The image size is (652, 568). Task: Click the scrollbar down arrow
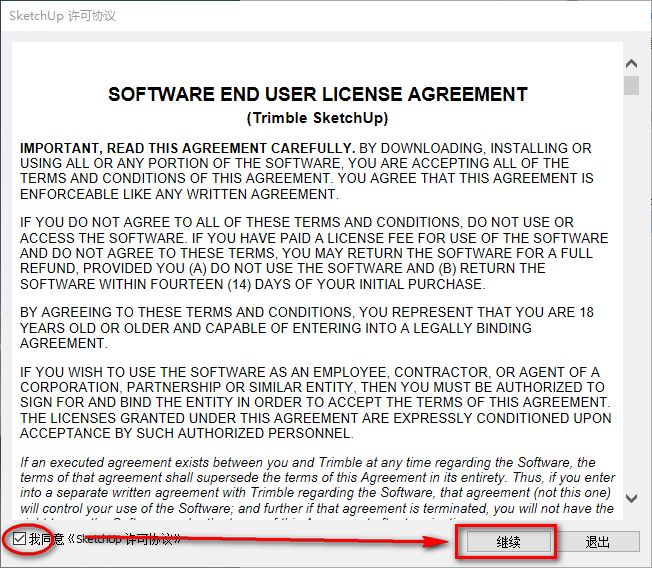[631, 497]
